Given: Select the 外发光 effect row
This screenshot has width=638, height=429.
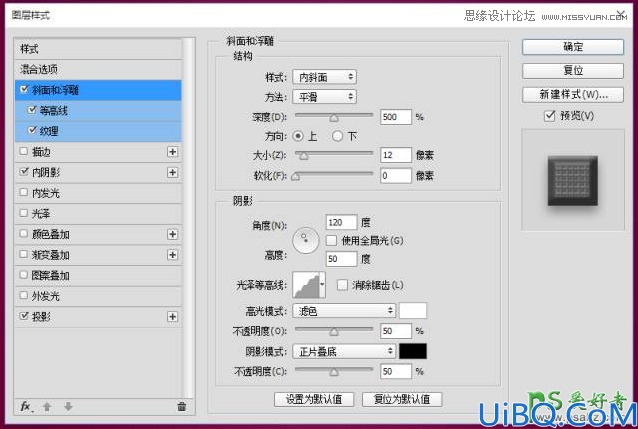Looking at the screenshot, I should (x=98, y=296).
